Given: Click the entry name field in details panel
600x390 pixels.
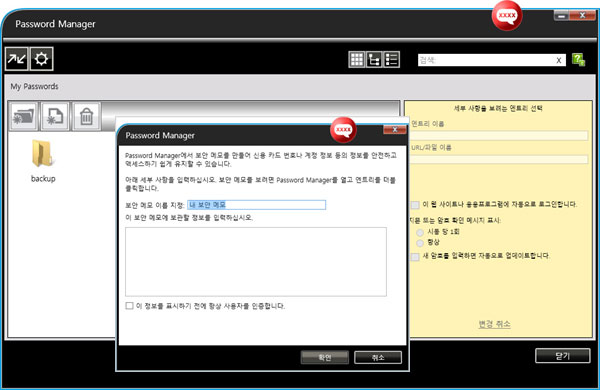Looking at the screenshot, I should click(x=499, y=135).
